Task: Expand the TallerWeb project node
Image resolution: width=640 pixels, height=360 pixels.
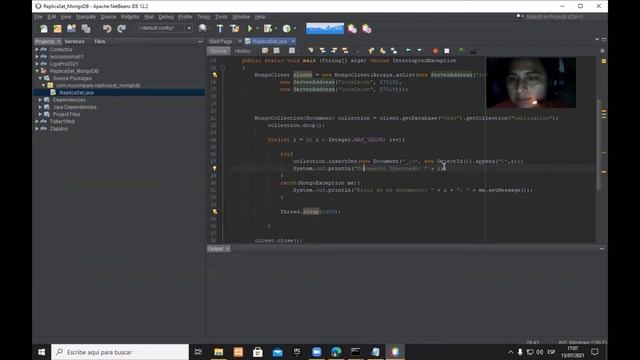Action: [x=37, y=121]
